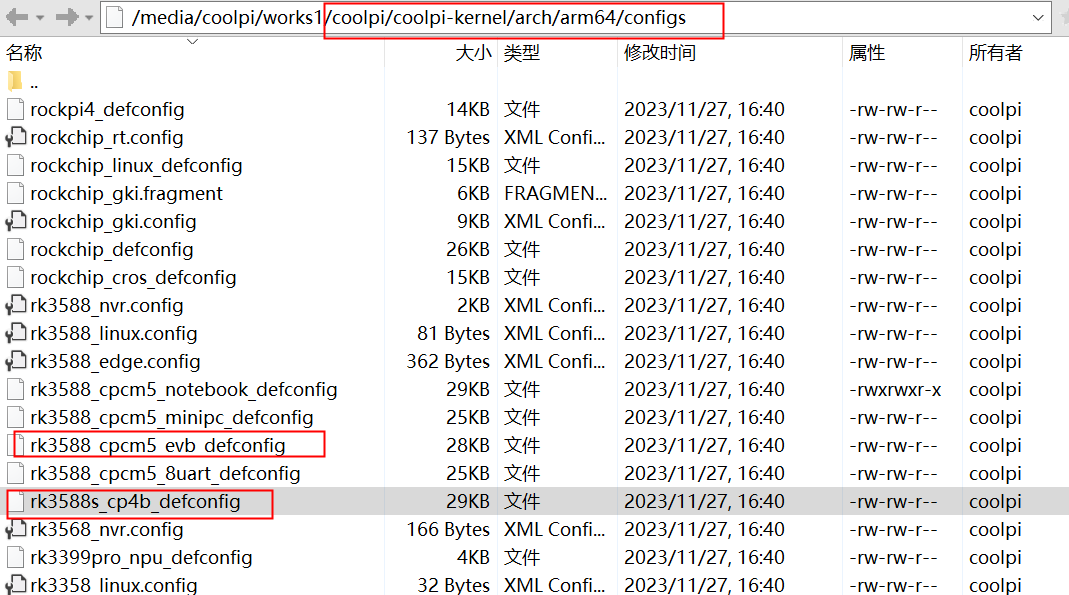Click the 14KB size of rockpi4_defconfig
The height and width of the screenshot is (595, 1069).
click(x=468, y=109)
